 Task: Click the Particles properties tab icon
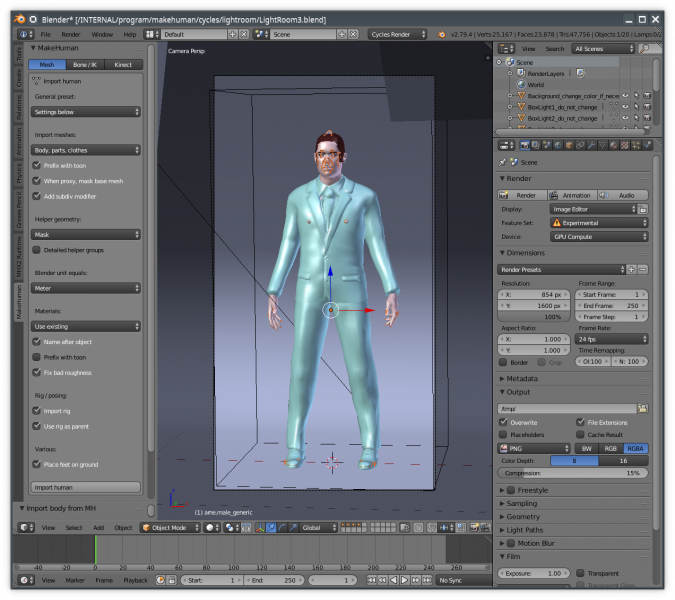tap(635, 145)
